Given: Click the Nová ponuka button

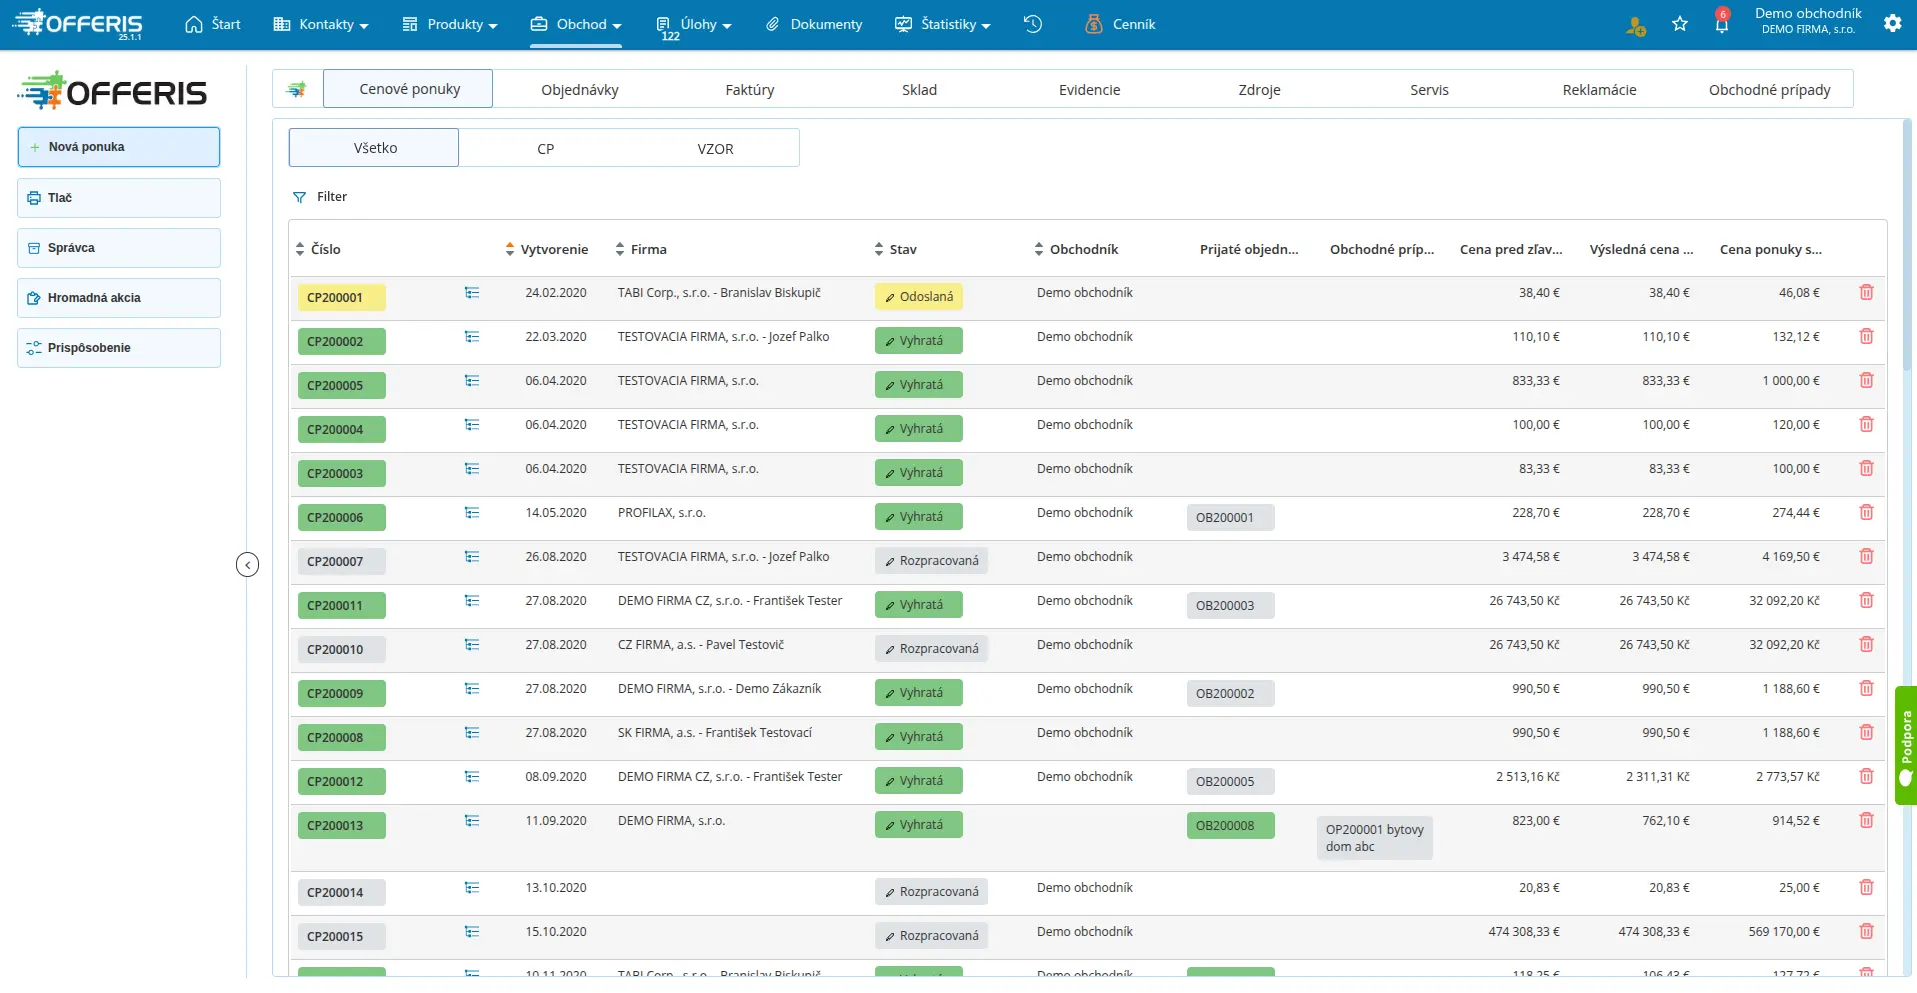Looking at the screenshot, I should point(119,147).
